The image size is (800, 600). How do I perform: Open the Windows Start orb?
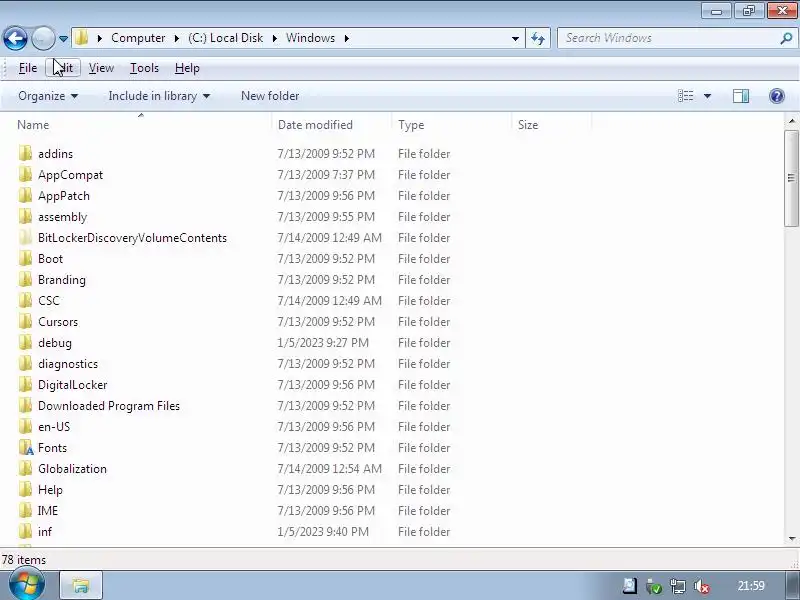27,585
